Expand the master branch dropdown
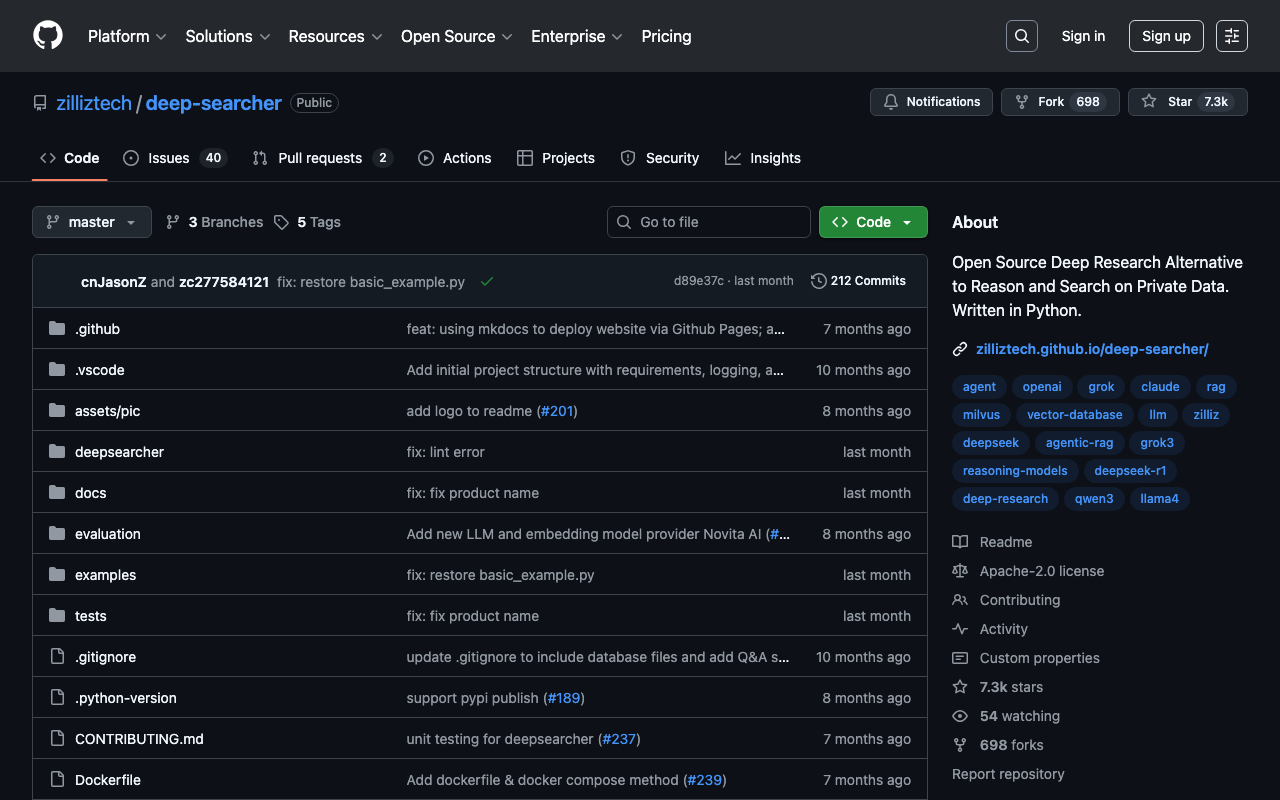The height and width of the screenshot is (800, 1280). click(x=92, y=222)
